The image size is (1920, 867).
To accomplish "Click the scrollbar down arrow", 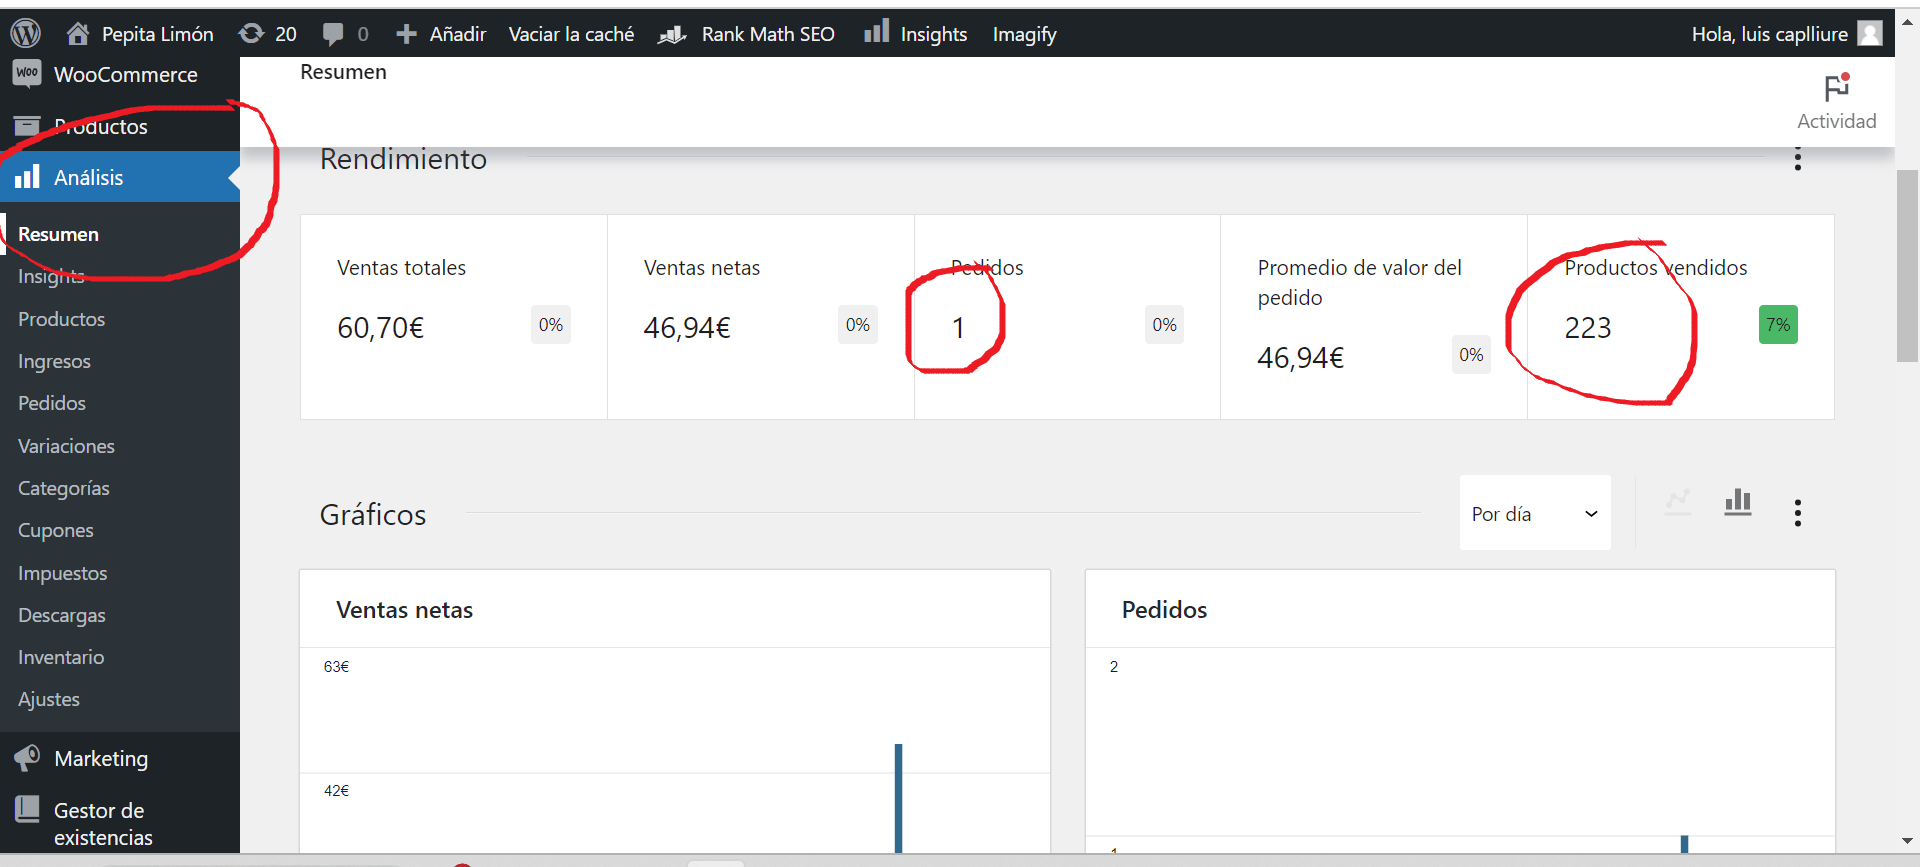I will (x=1907, y=841).
